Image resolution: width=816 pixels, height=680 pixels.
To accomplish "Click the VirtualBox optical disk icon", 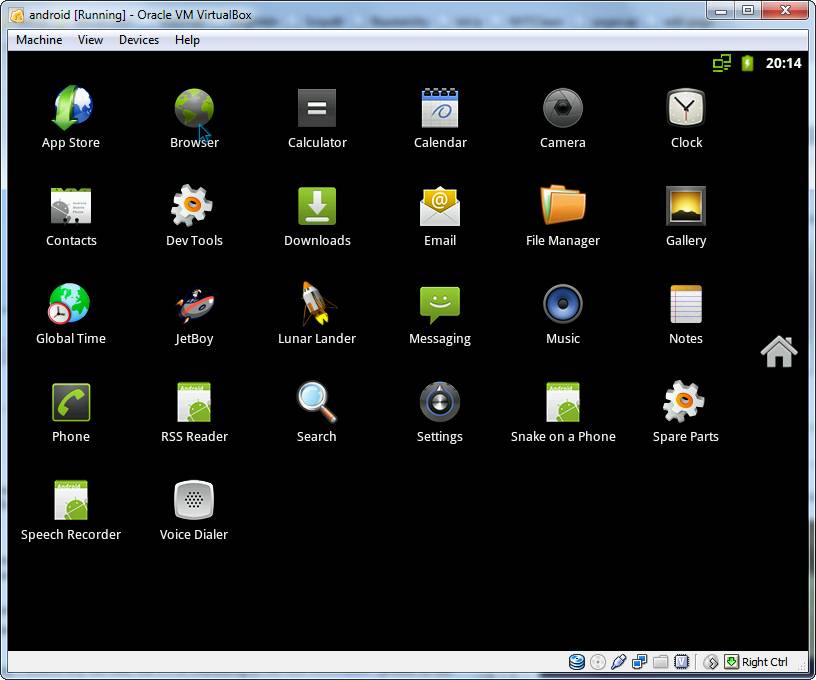I will [598, 662].
